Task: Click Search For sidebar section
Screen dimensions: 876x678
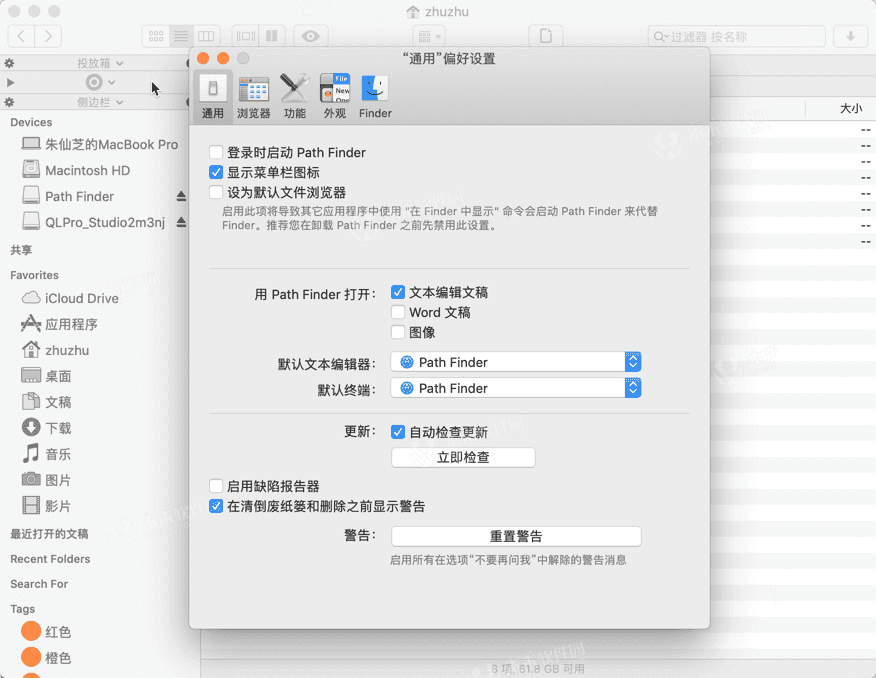Action: coord(39,584)
